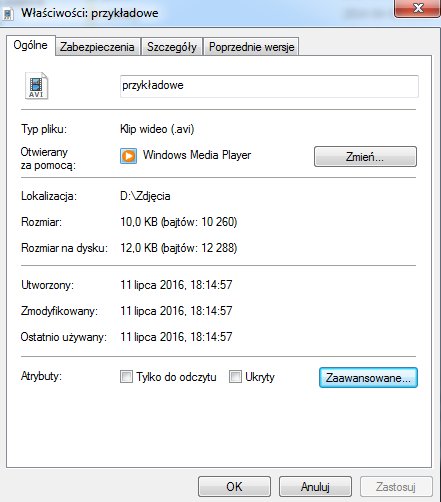Select the Poprzednie wersje tab
This screenshot has width=441, height=502.
point(251,47)
